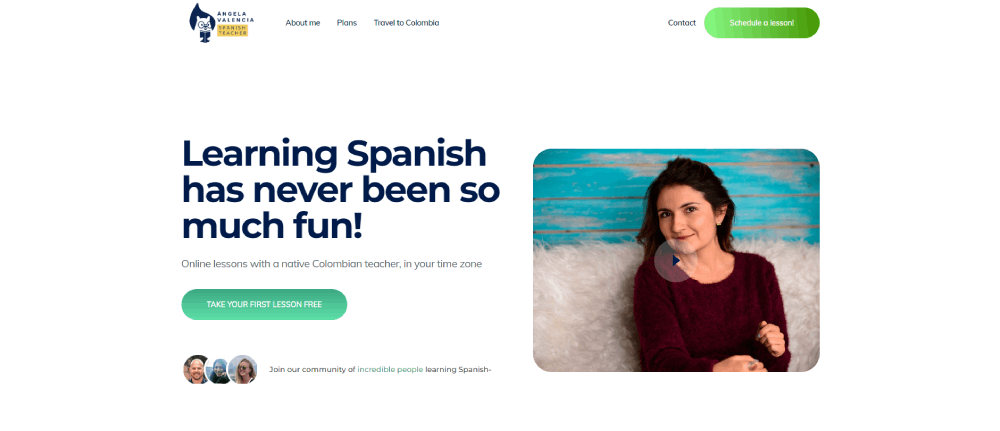Click the yellow Spanish Teacher logo badge
The width and height of the screenshot is (1000, 431).
[x=233, y=31]
